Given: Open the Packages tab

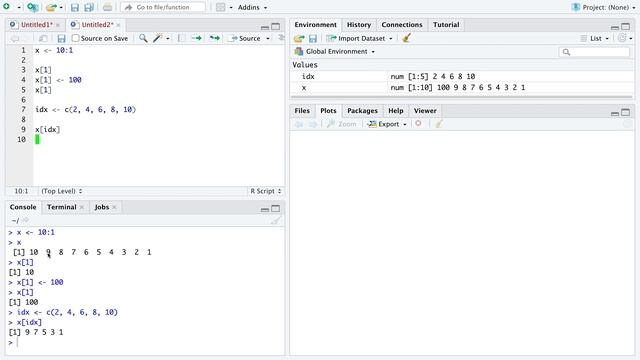Looking at the screenshot, I should point(362,111).
